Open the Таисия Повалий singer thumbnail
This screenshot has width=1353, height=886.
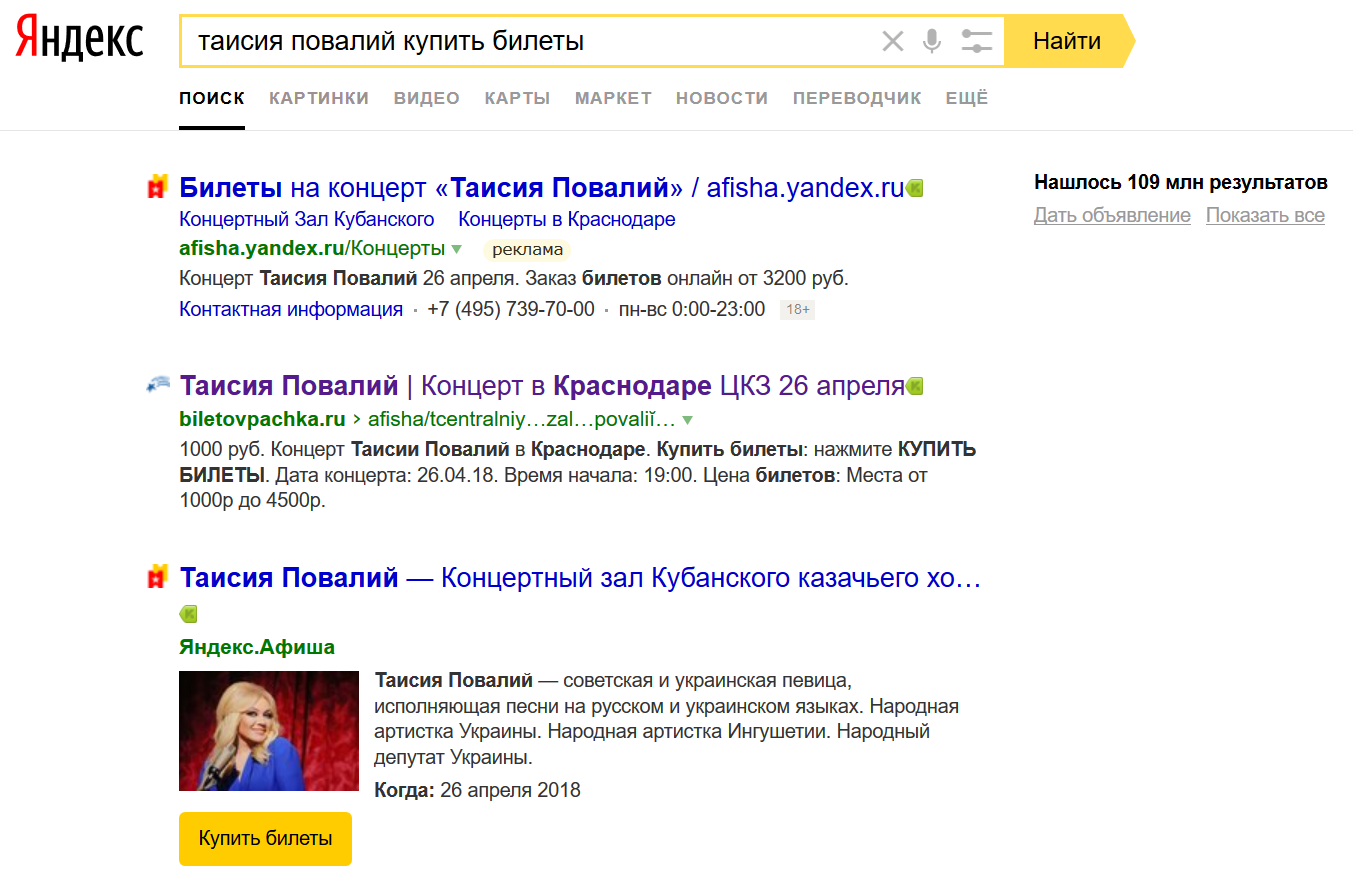[269, 731]
